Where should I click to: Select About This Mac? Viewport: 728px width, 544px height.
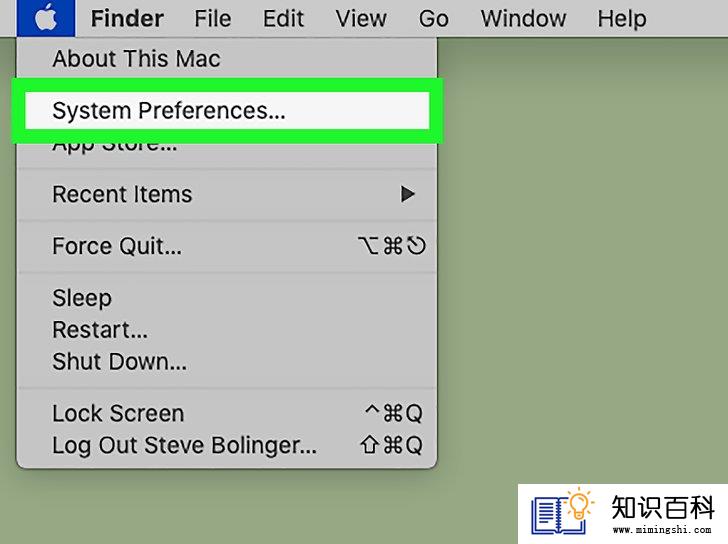click(x=227, y=58)
